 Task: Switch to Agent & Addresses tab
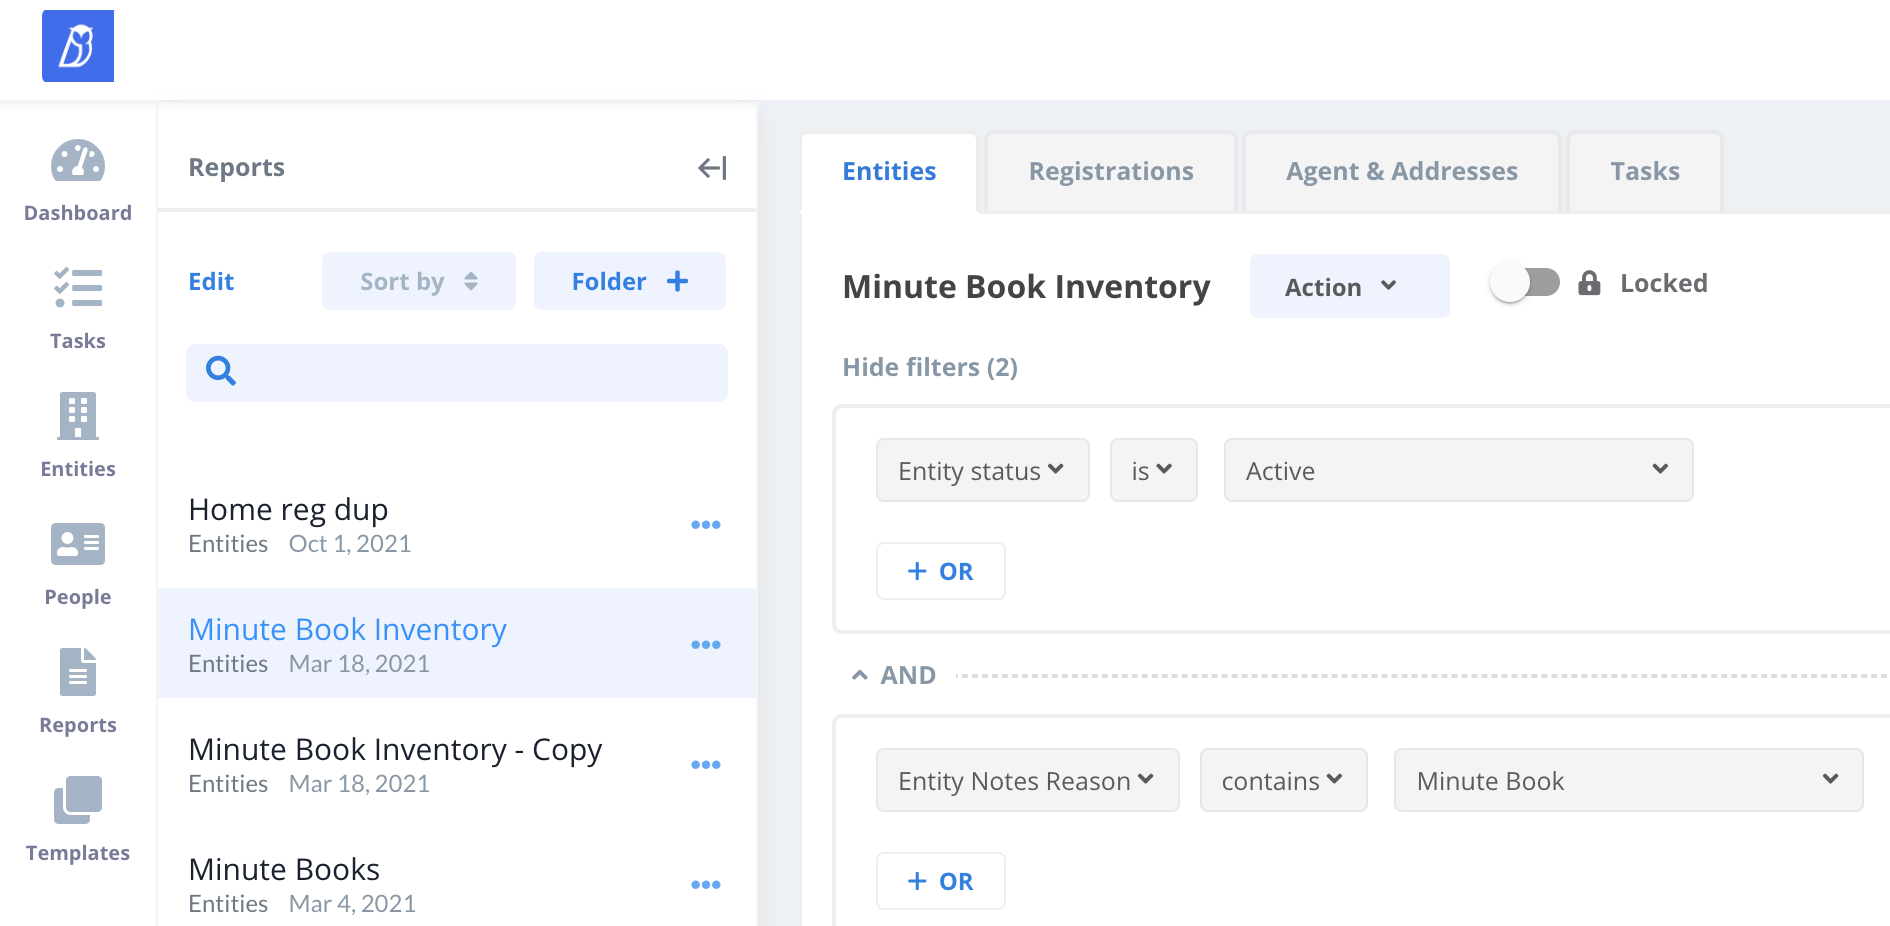pyautogui.click(x=1401, y=172)
